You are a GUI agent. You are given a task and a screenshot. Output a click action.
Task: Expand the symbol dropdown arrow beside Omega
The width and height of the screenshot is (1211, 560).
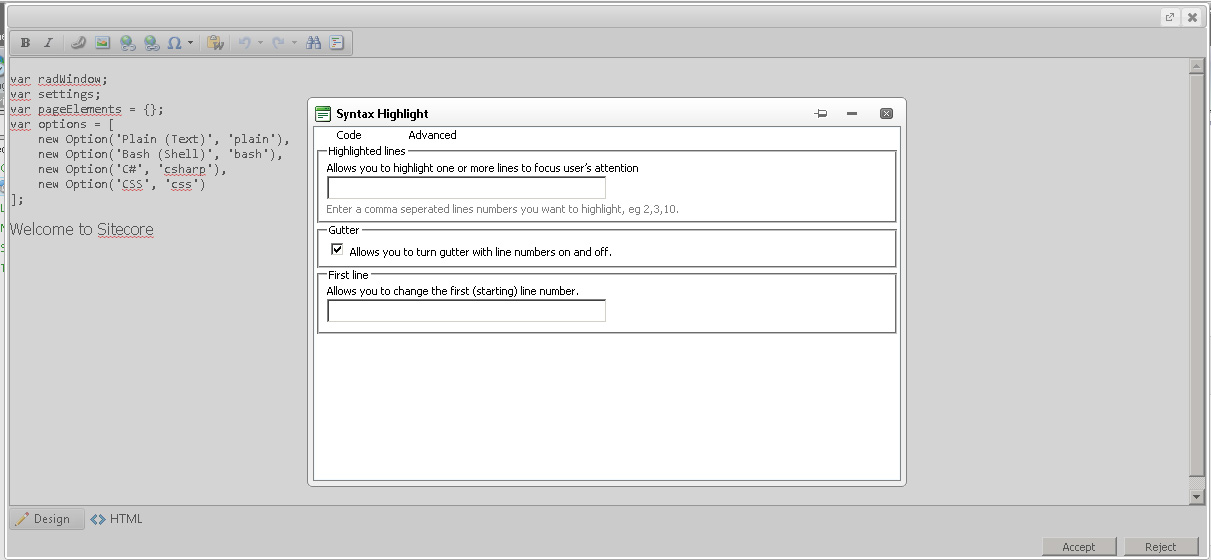tap(190, 43)
